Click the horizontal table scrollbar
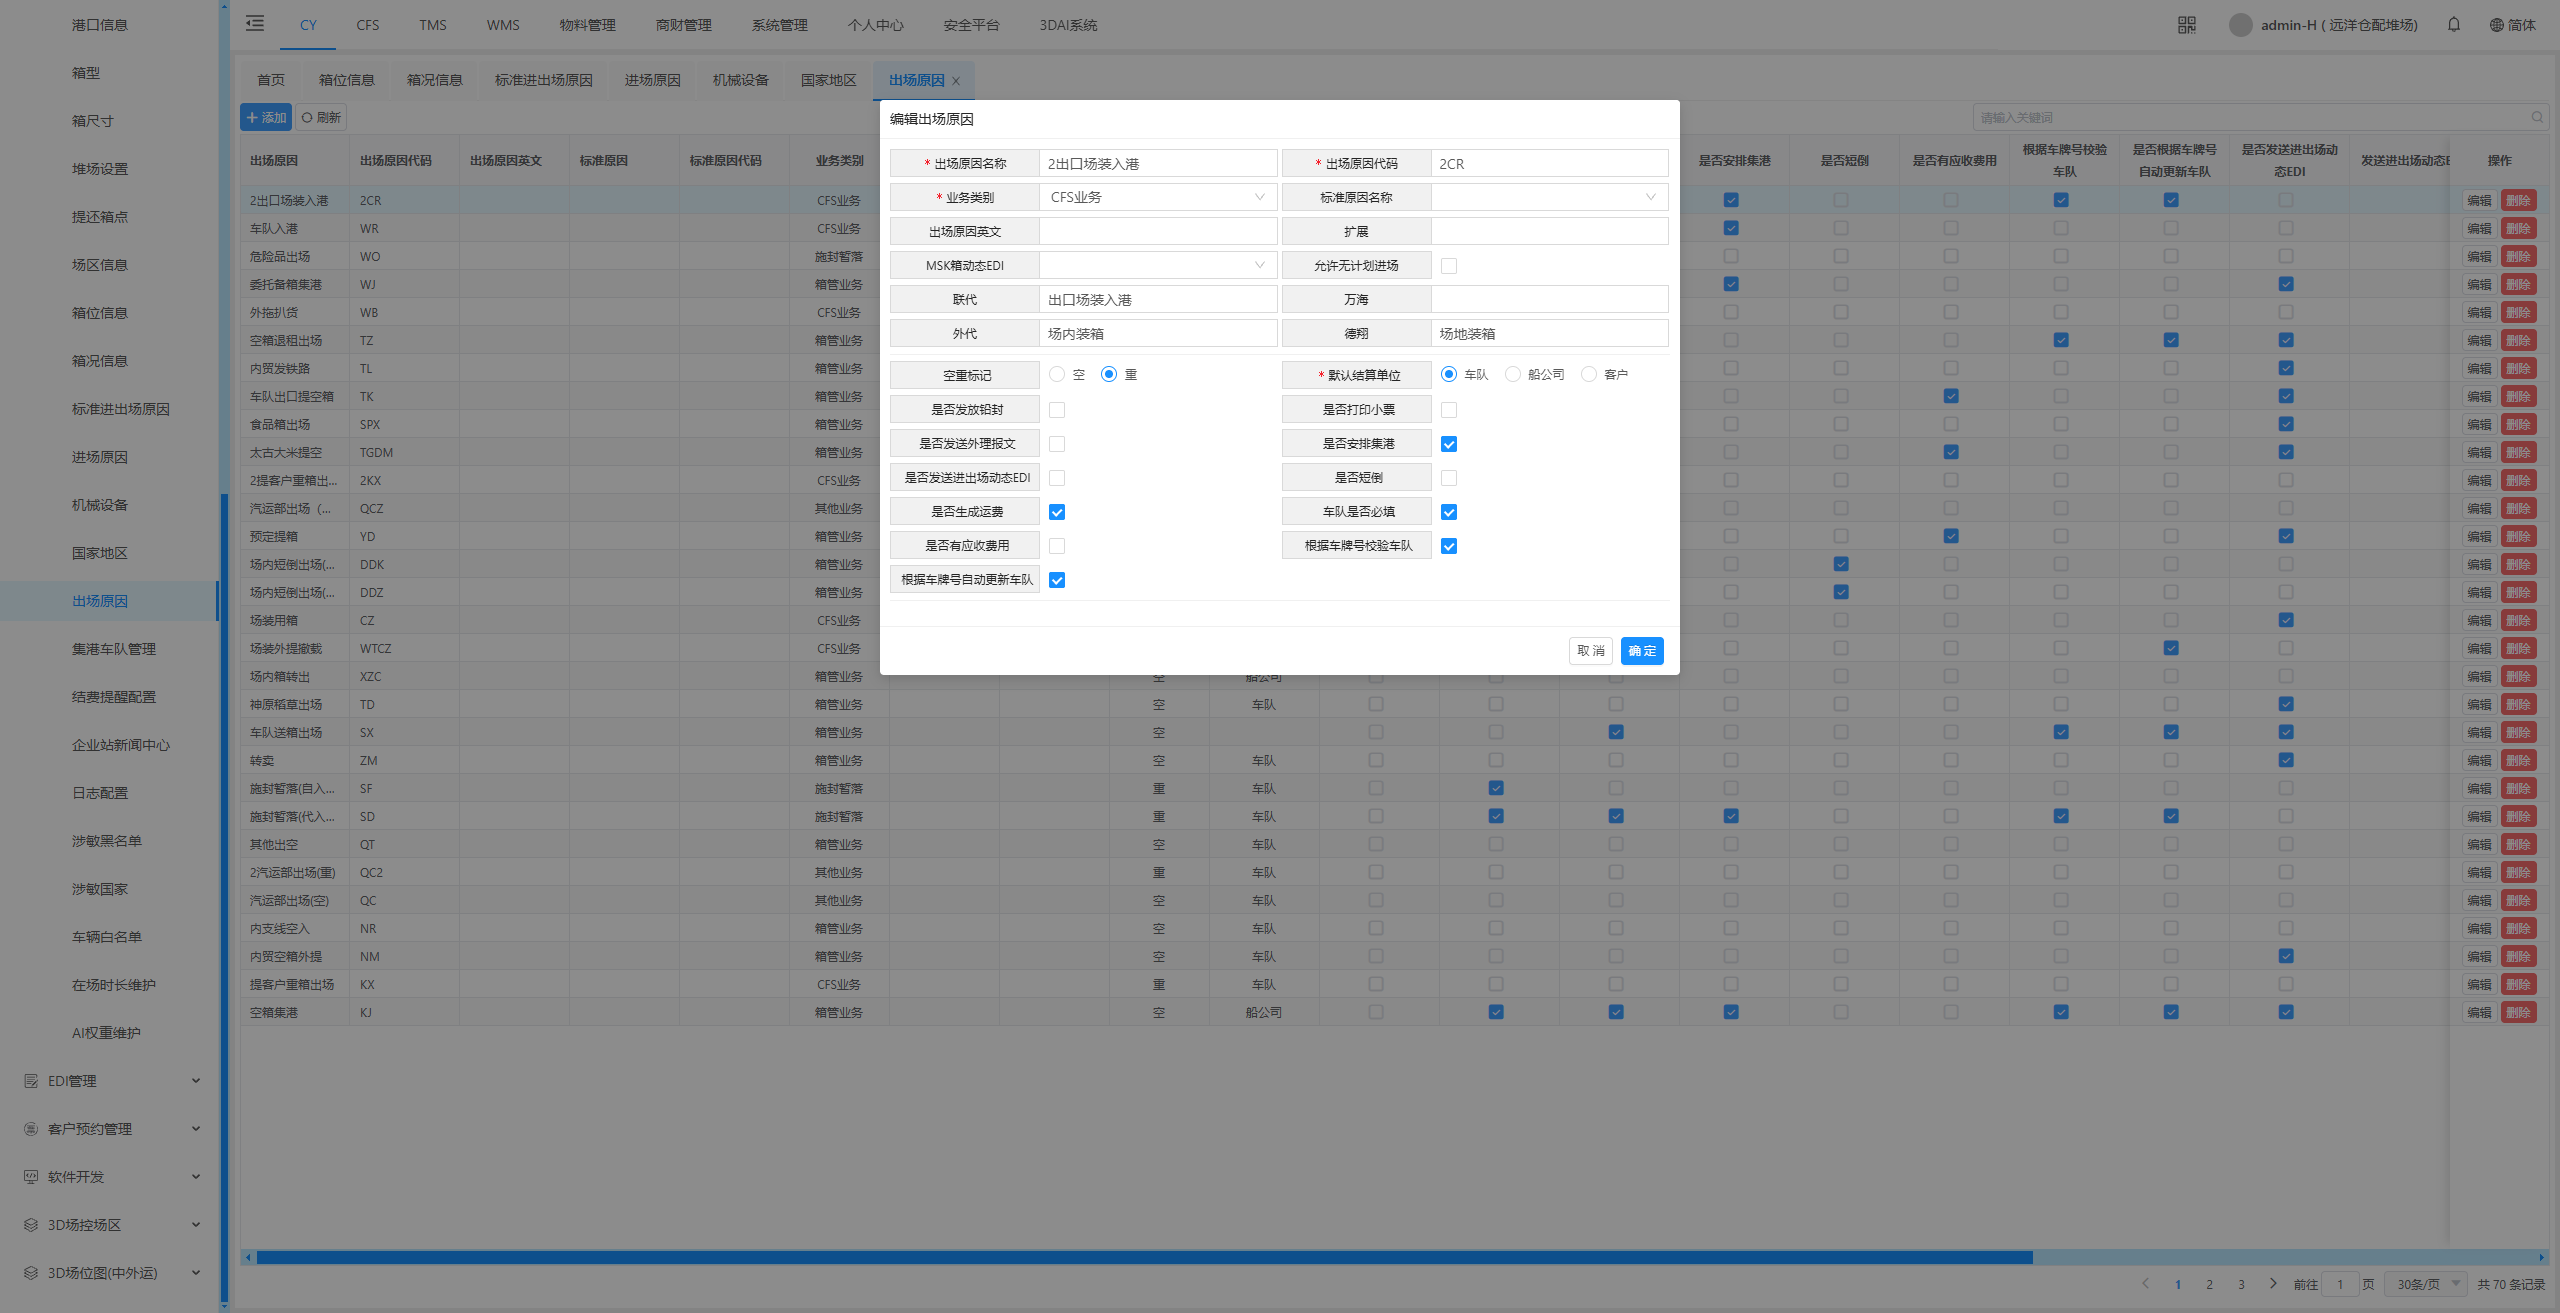The image size is (2560, 1313). [1144, 1257]
